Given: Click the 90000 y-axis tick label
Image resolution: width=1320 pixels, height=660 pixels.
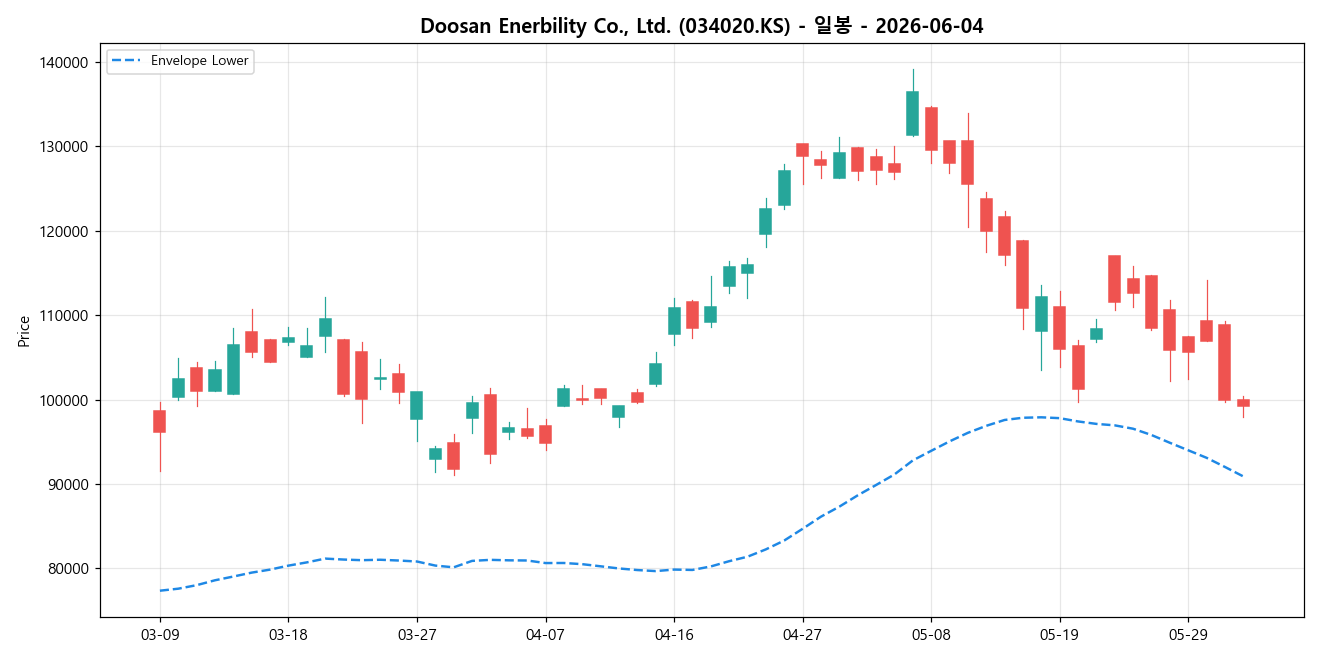Looking at the screenshot, I should click(66, 485).
